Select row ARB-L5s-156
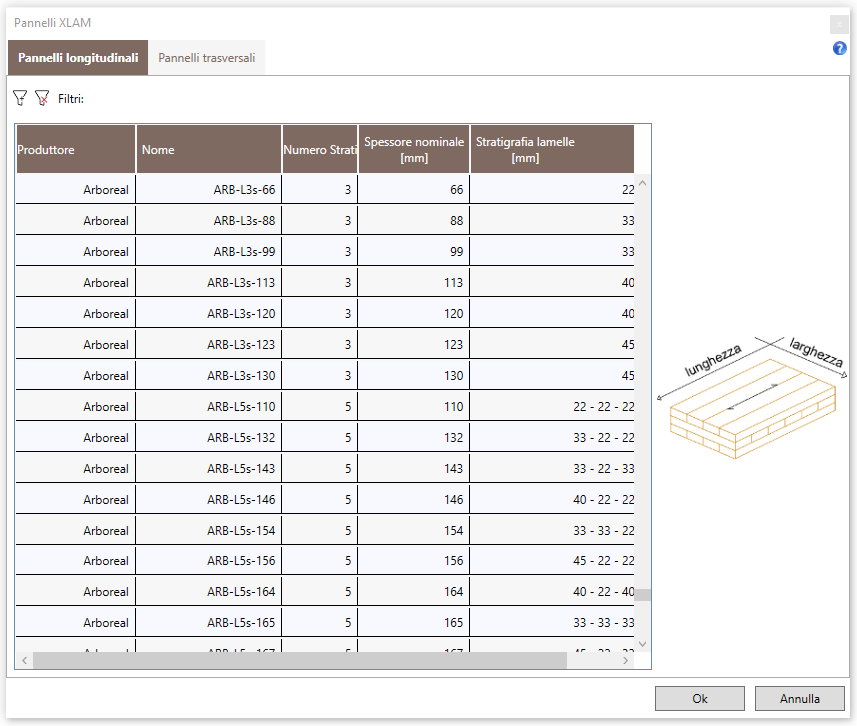Viewport: 857px width, 726px height. click(325, 560)
